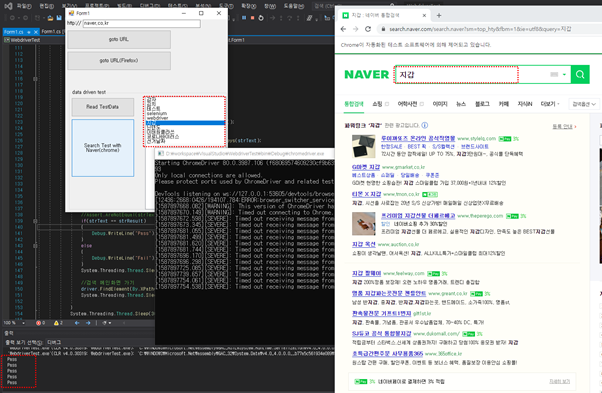Collapse the if block at line 139
The width and height of the screenshot is (602, 393).
click(35, 221)
